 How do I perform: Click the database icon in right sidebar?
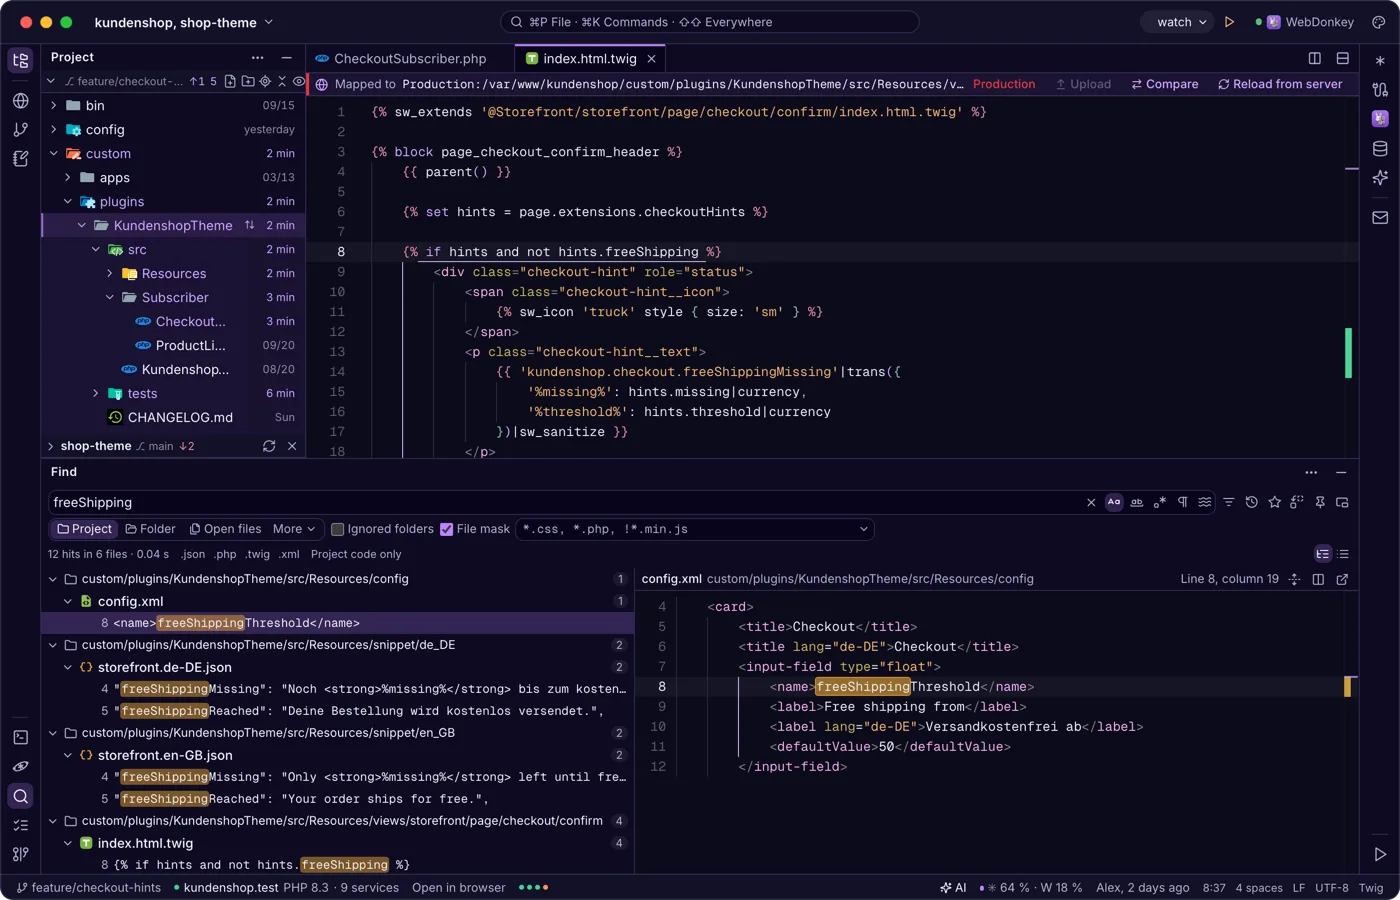1380,149
